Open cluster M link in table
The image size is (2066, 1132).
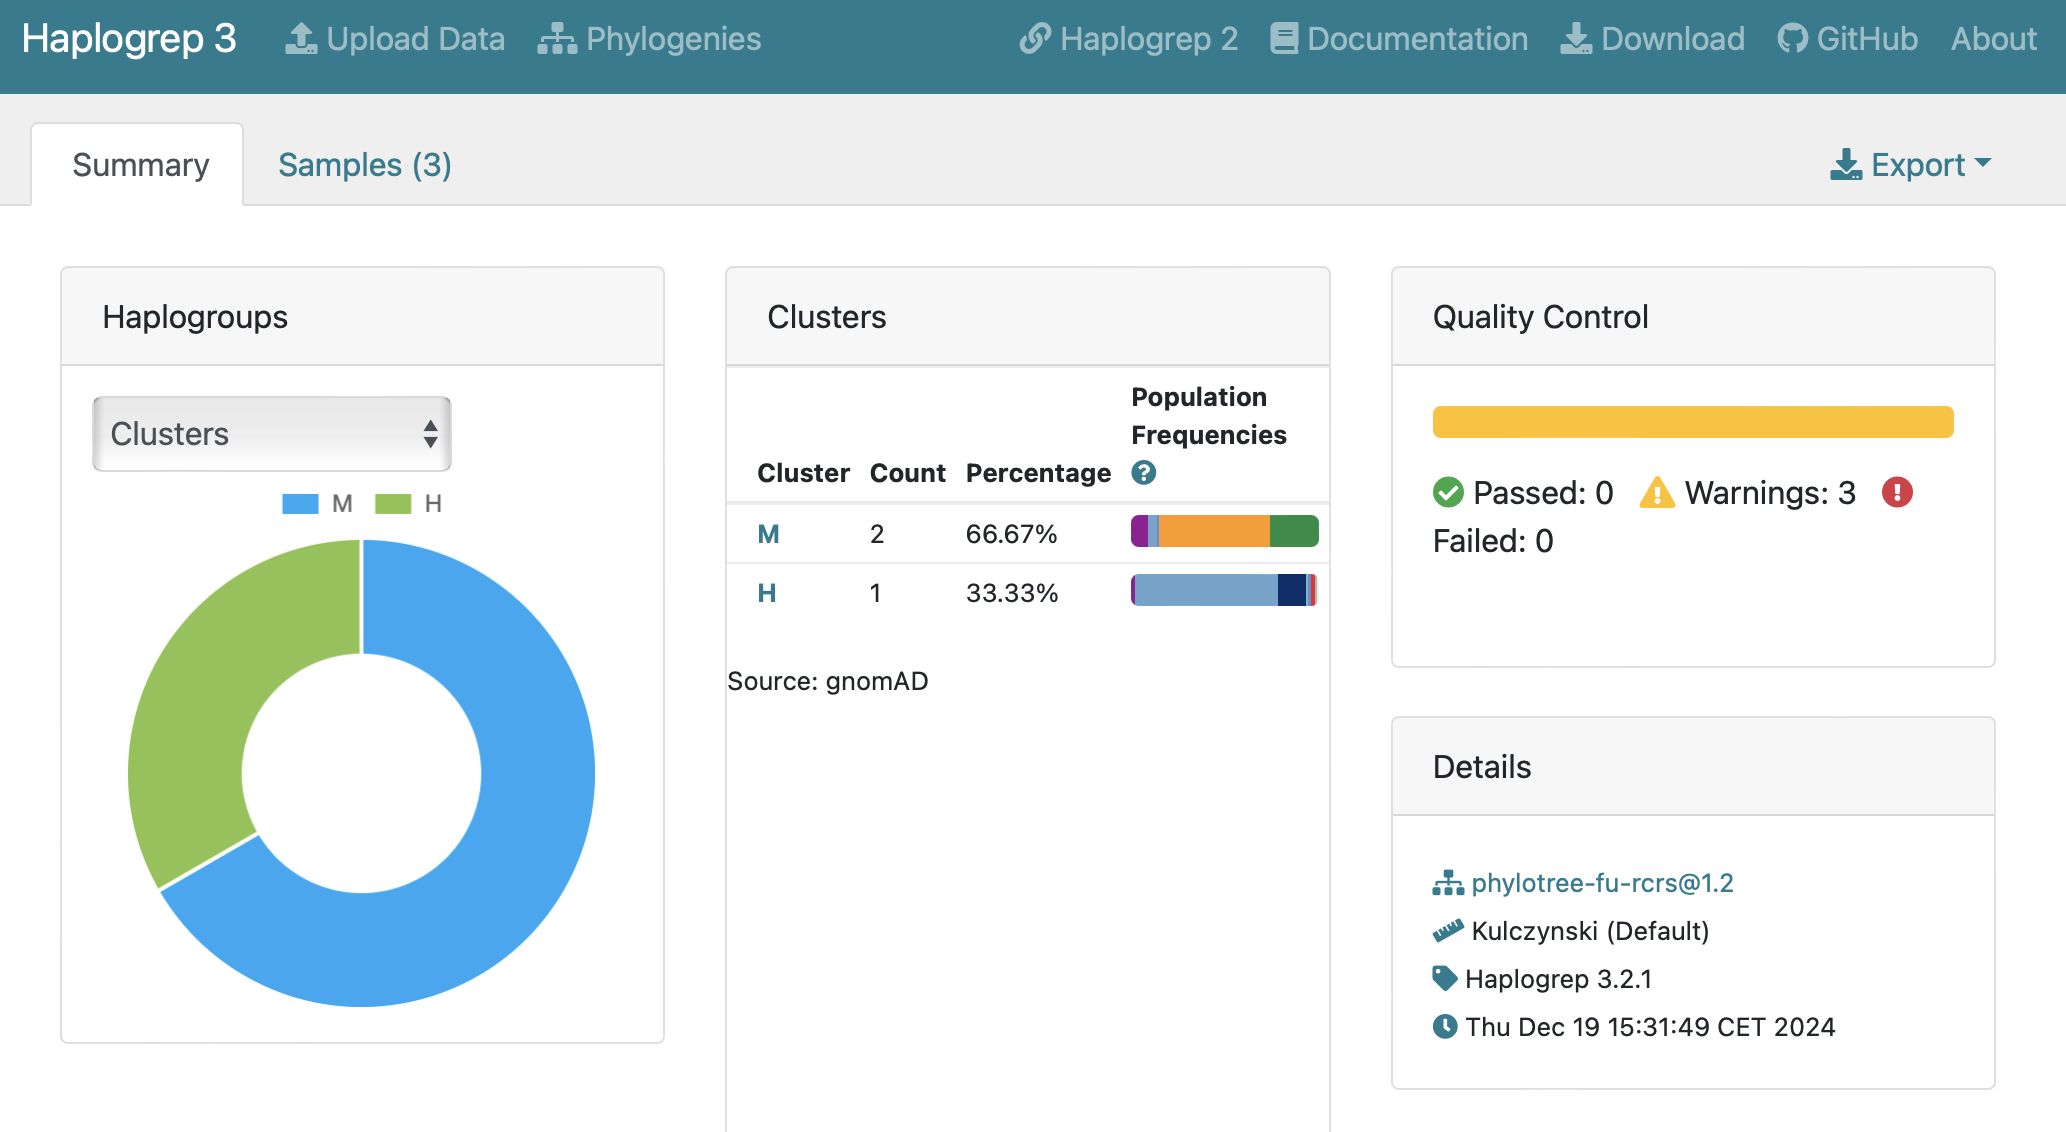point(768,534)
